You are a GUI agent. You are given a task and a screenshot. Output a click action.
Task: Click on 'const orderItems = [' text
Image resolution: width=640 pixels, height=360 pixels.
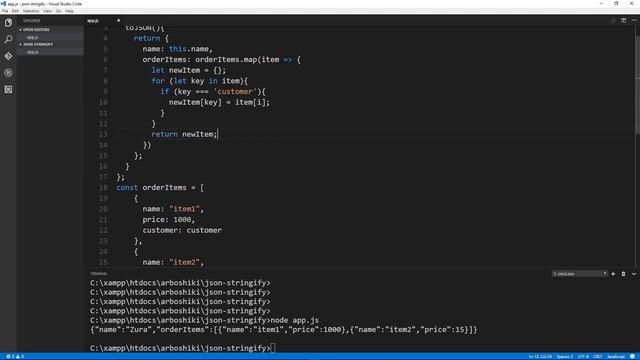point(160,188)
